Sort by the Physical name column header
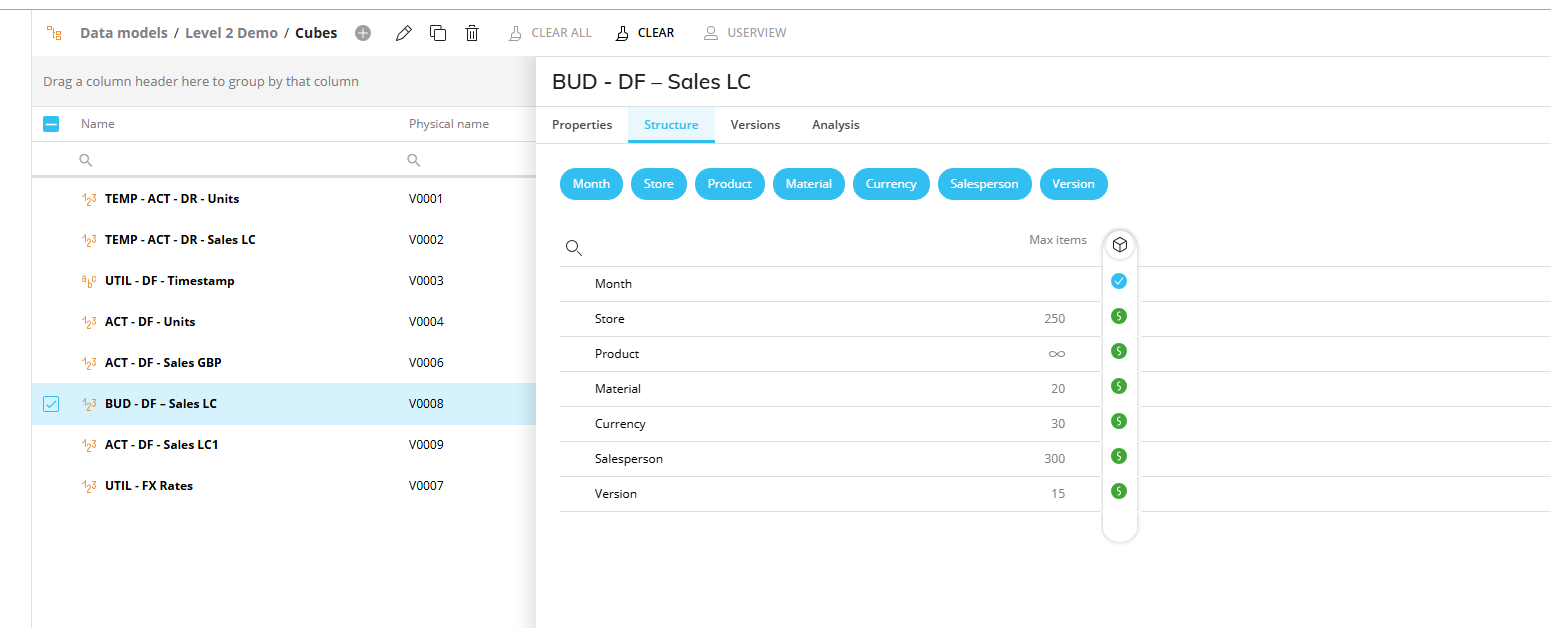 (x=449, y=124)
